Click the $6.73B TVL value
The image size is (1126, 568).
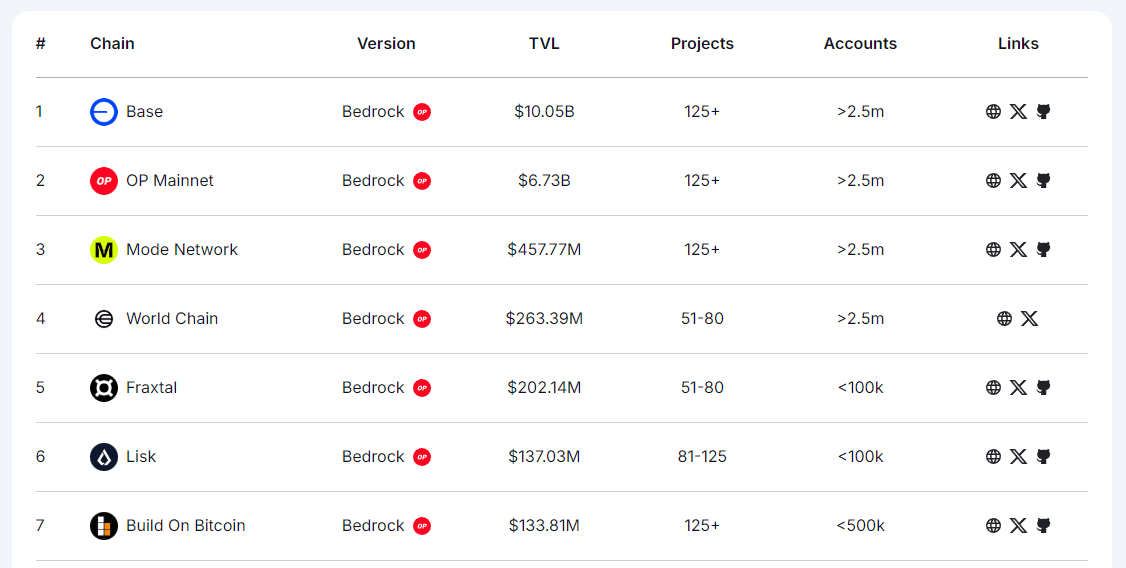pyautogui.click(x=544, y=180)
